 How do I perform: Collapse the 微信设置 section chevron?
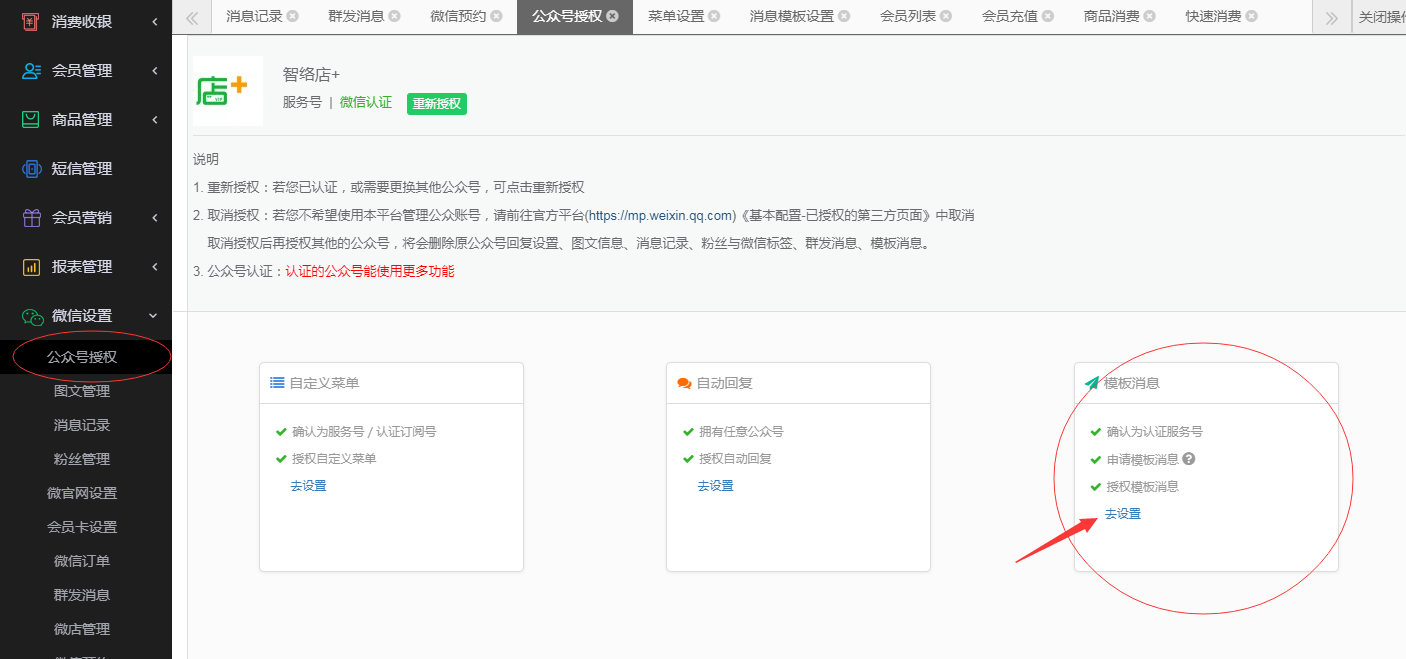(x=152, y=315)
